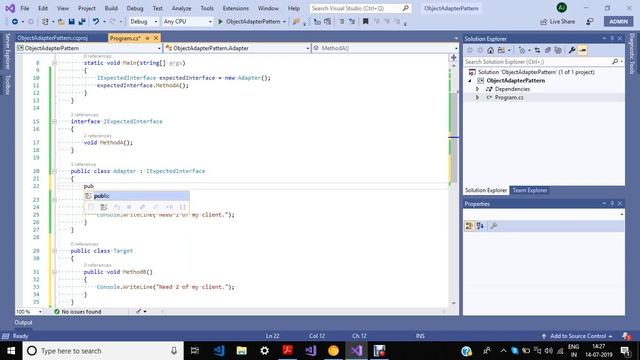The width and height of the screenshot is (640, 360).
Task: Open the MethodA() member dropdown
Action: pyautogui.click(x=385, y=48)
